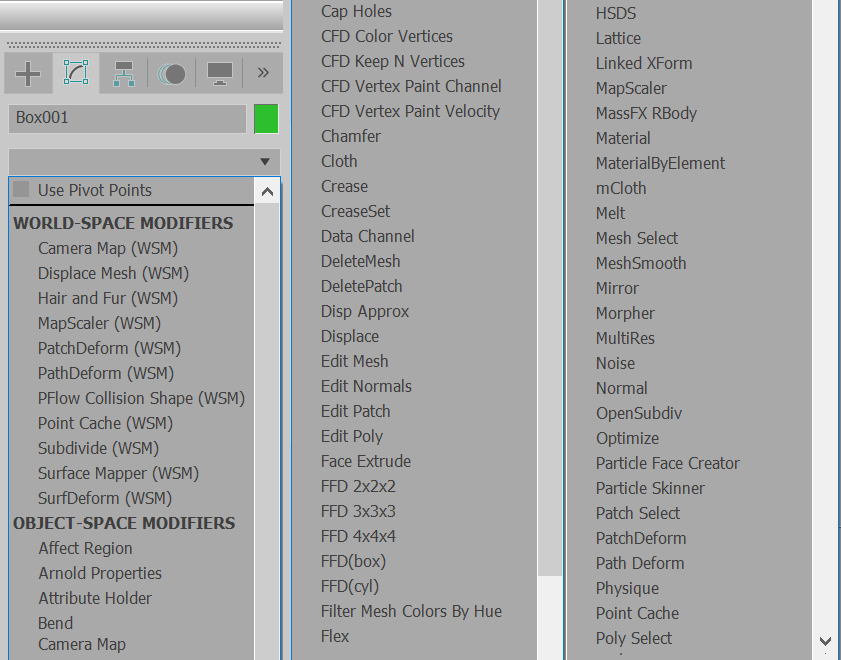Select PatchDeform (WSM) entry
This screenshot has width=841, height=660.
(109, 348)
